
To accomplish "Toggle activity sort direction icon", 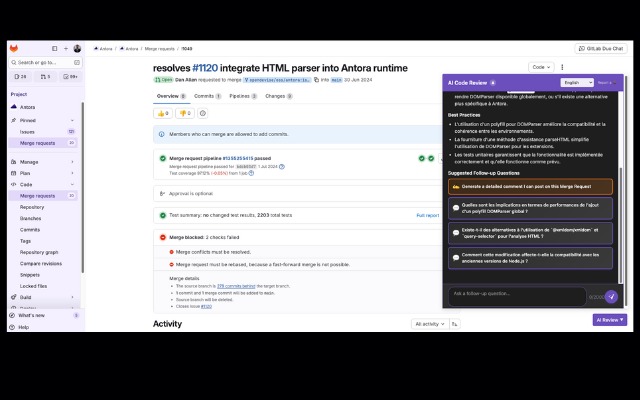I will [x=454, y=324].
